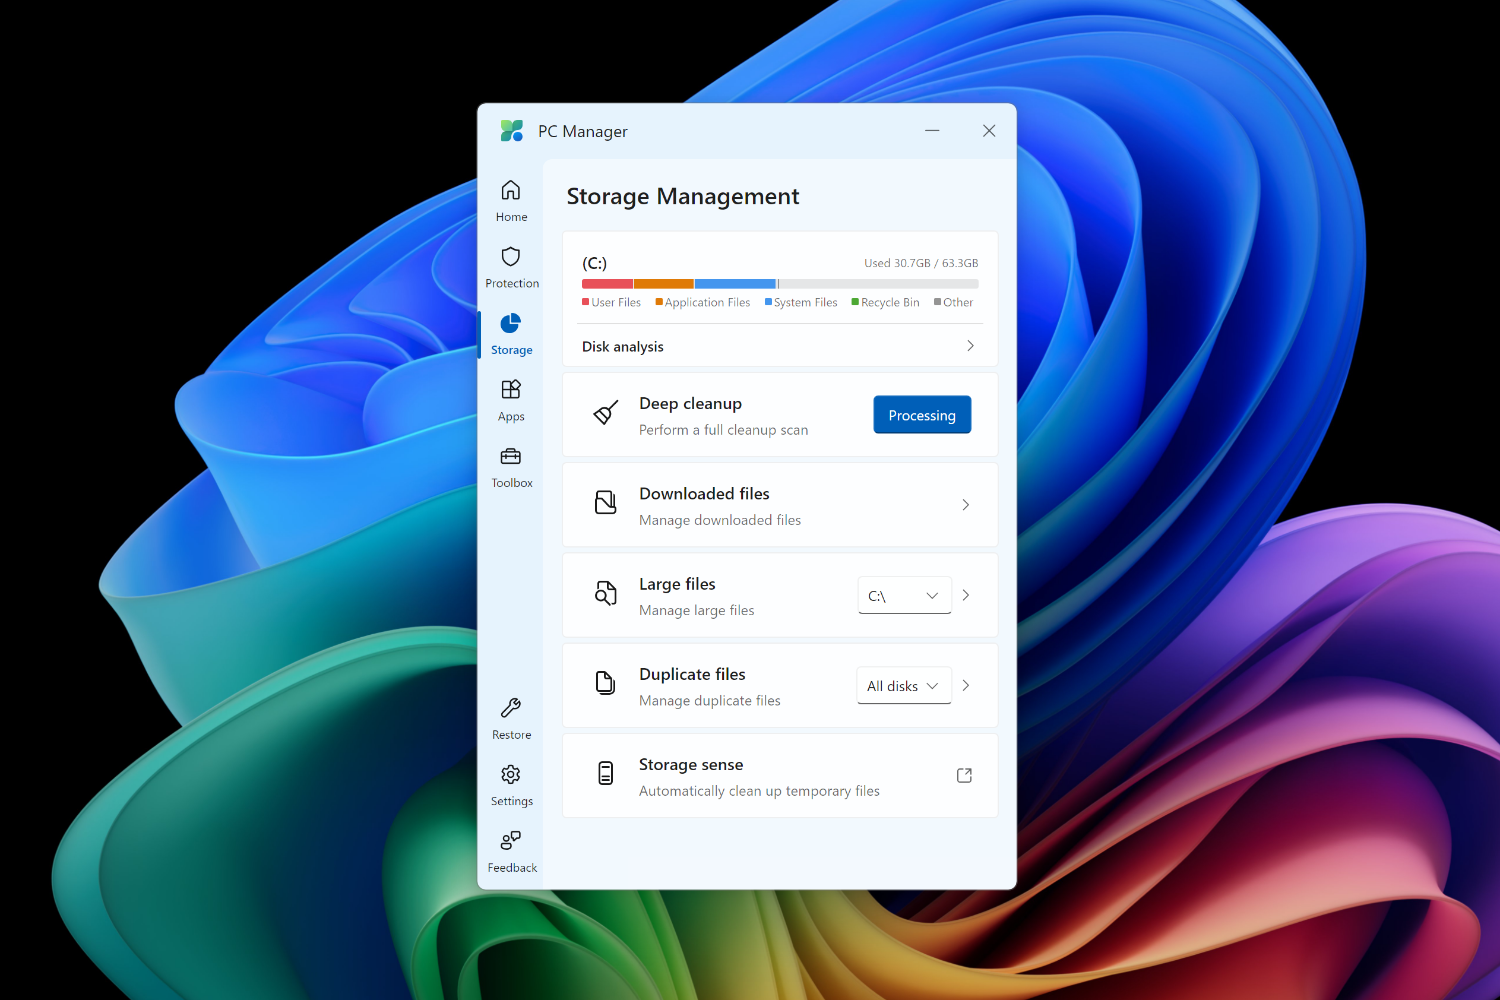Select the Storage pie chart icon
Screen dimensions: 1500x1000
point(511,323)
